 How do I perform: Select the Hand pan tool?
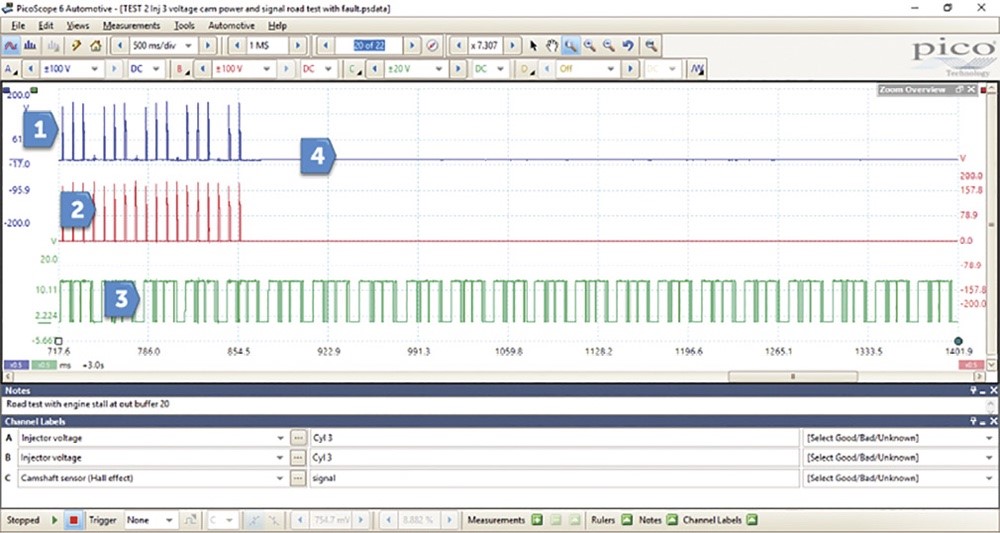pos(552,46)
